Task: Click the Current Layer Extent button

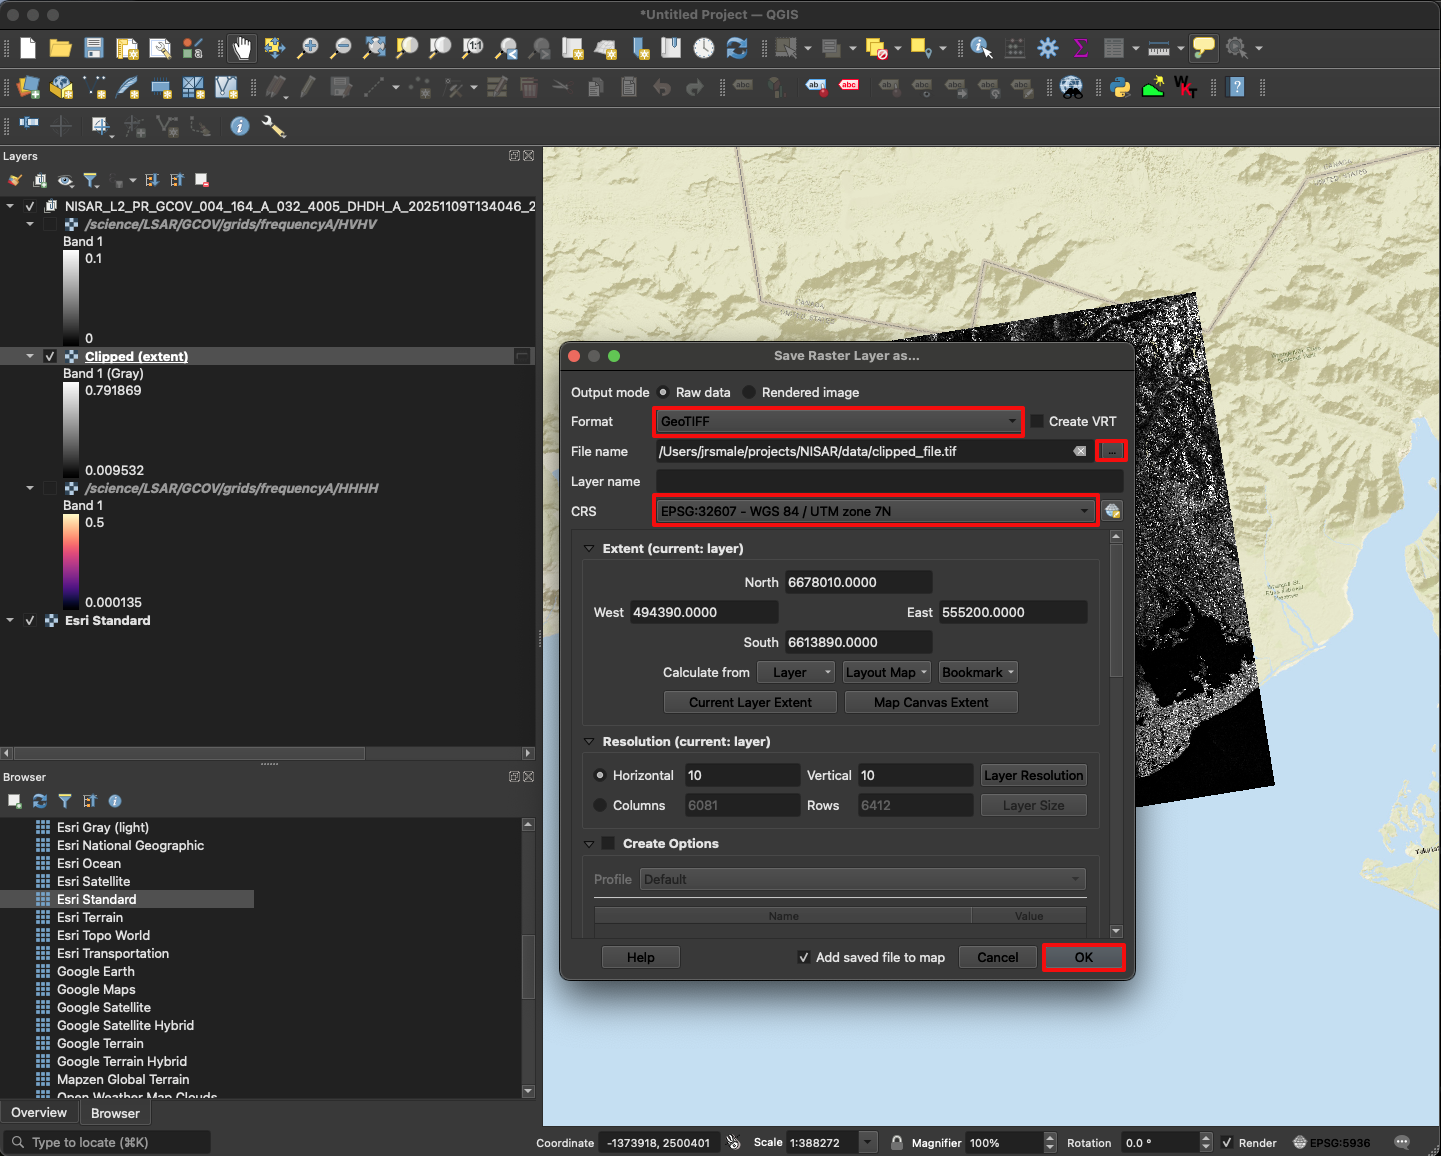Action: 749,702
